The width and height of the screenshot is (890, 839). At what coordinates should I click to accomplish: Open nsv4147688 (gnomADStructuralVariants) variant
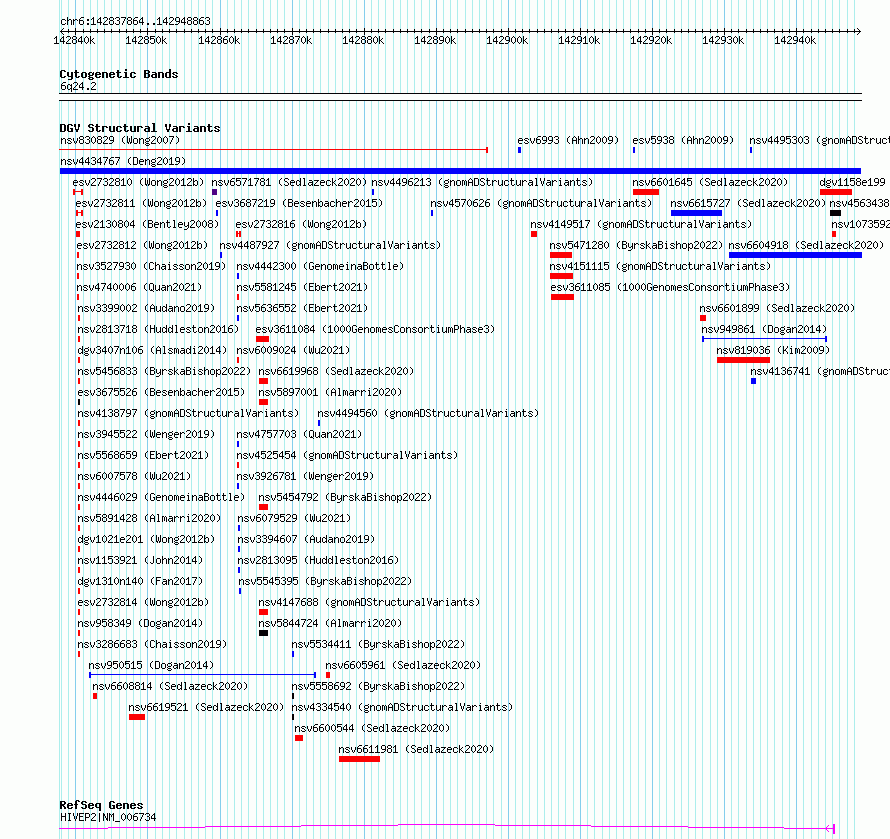pyautogui.click(x=369, y=602)
